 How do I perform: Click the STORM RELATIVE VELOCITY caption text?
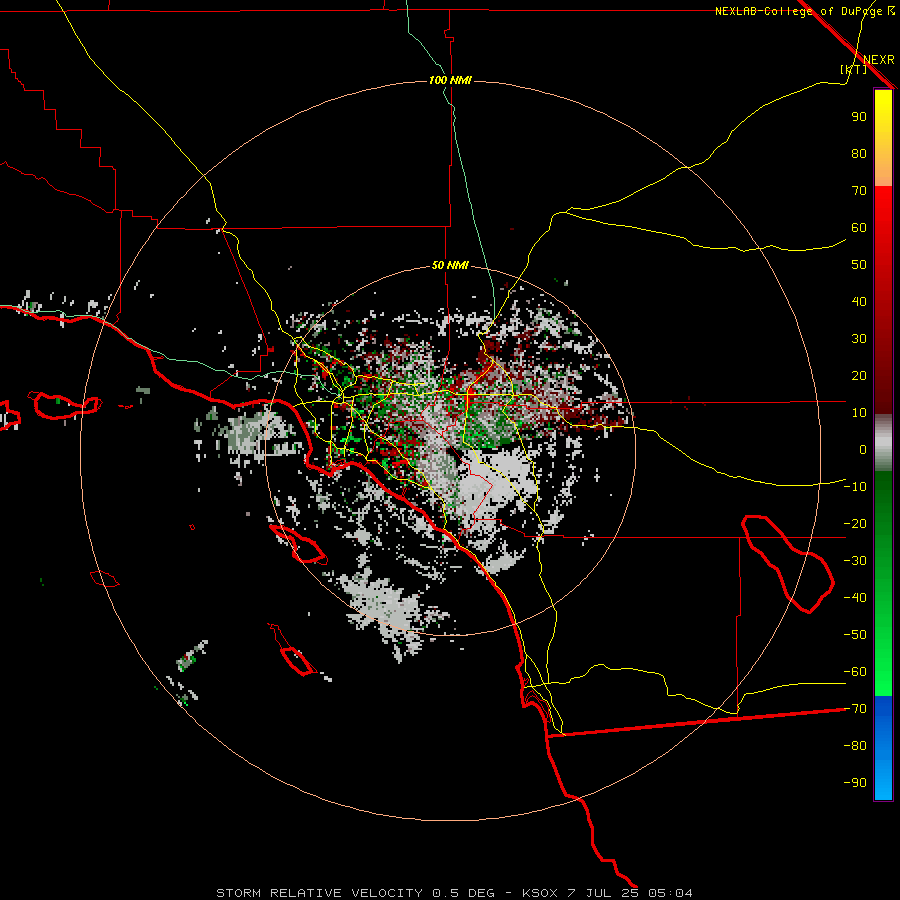[x=319, y=893]
